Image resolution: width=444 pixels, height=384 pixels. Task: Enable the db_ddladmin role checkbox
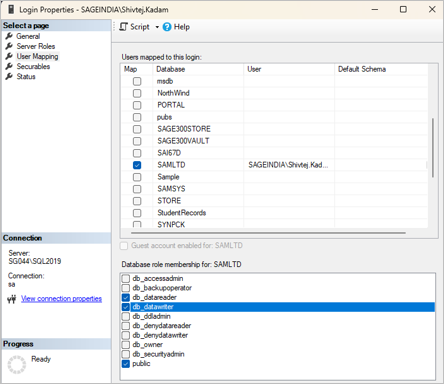click(126, 316)
